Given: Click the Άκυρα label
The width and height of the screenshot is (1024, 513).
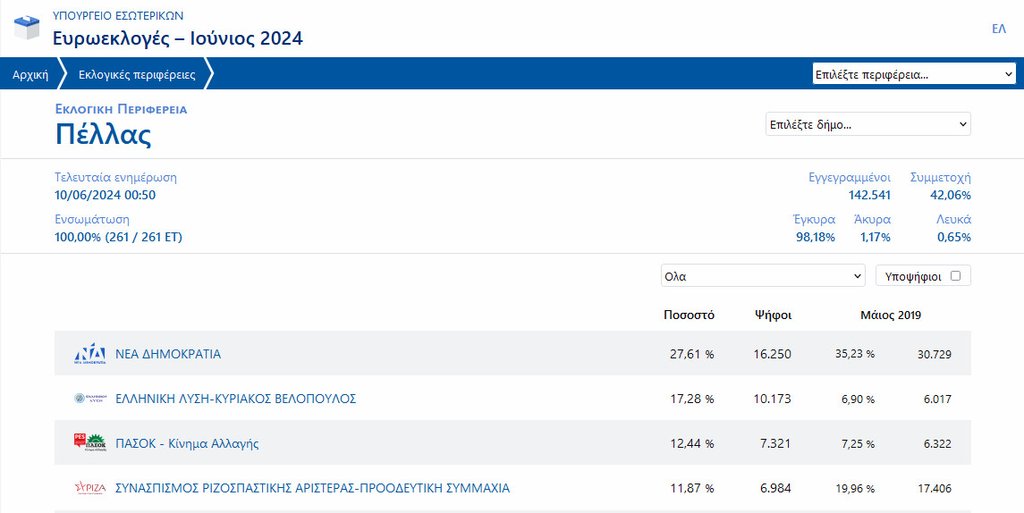Looking at the screenshot, I should pos(872,219).
